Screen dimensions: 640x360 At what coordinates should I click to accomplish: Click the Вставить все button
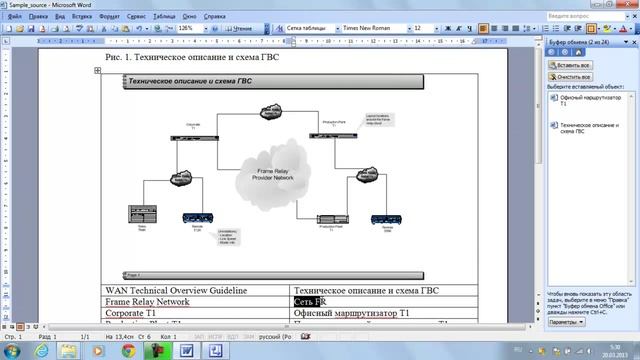pos(570,65)
